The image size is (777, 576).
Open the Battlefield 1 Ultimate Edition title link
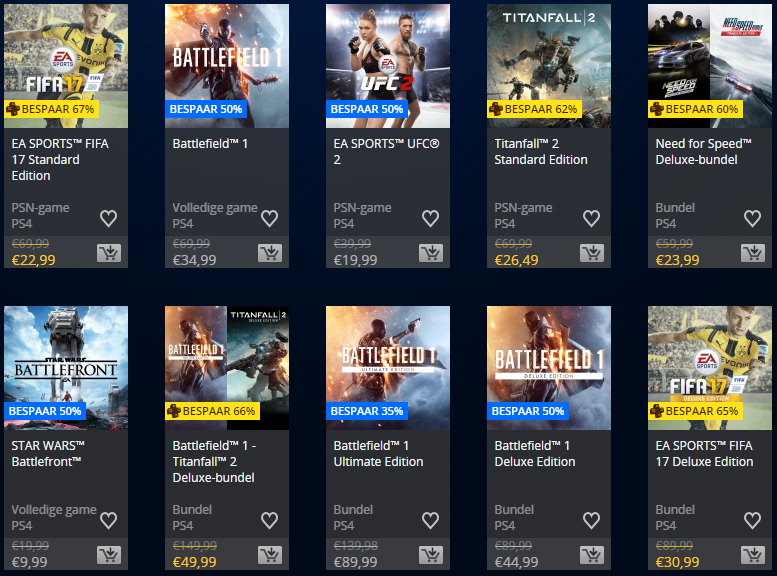[x=378, y=454]
